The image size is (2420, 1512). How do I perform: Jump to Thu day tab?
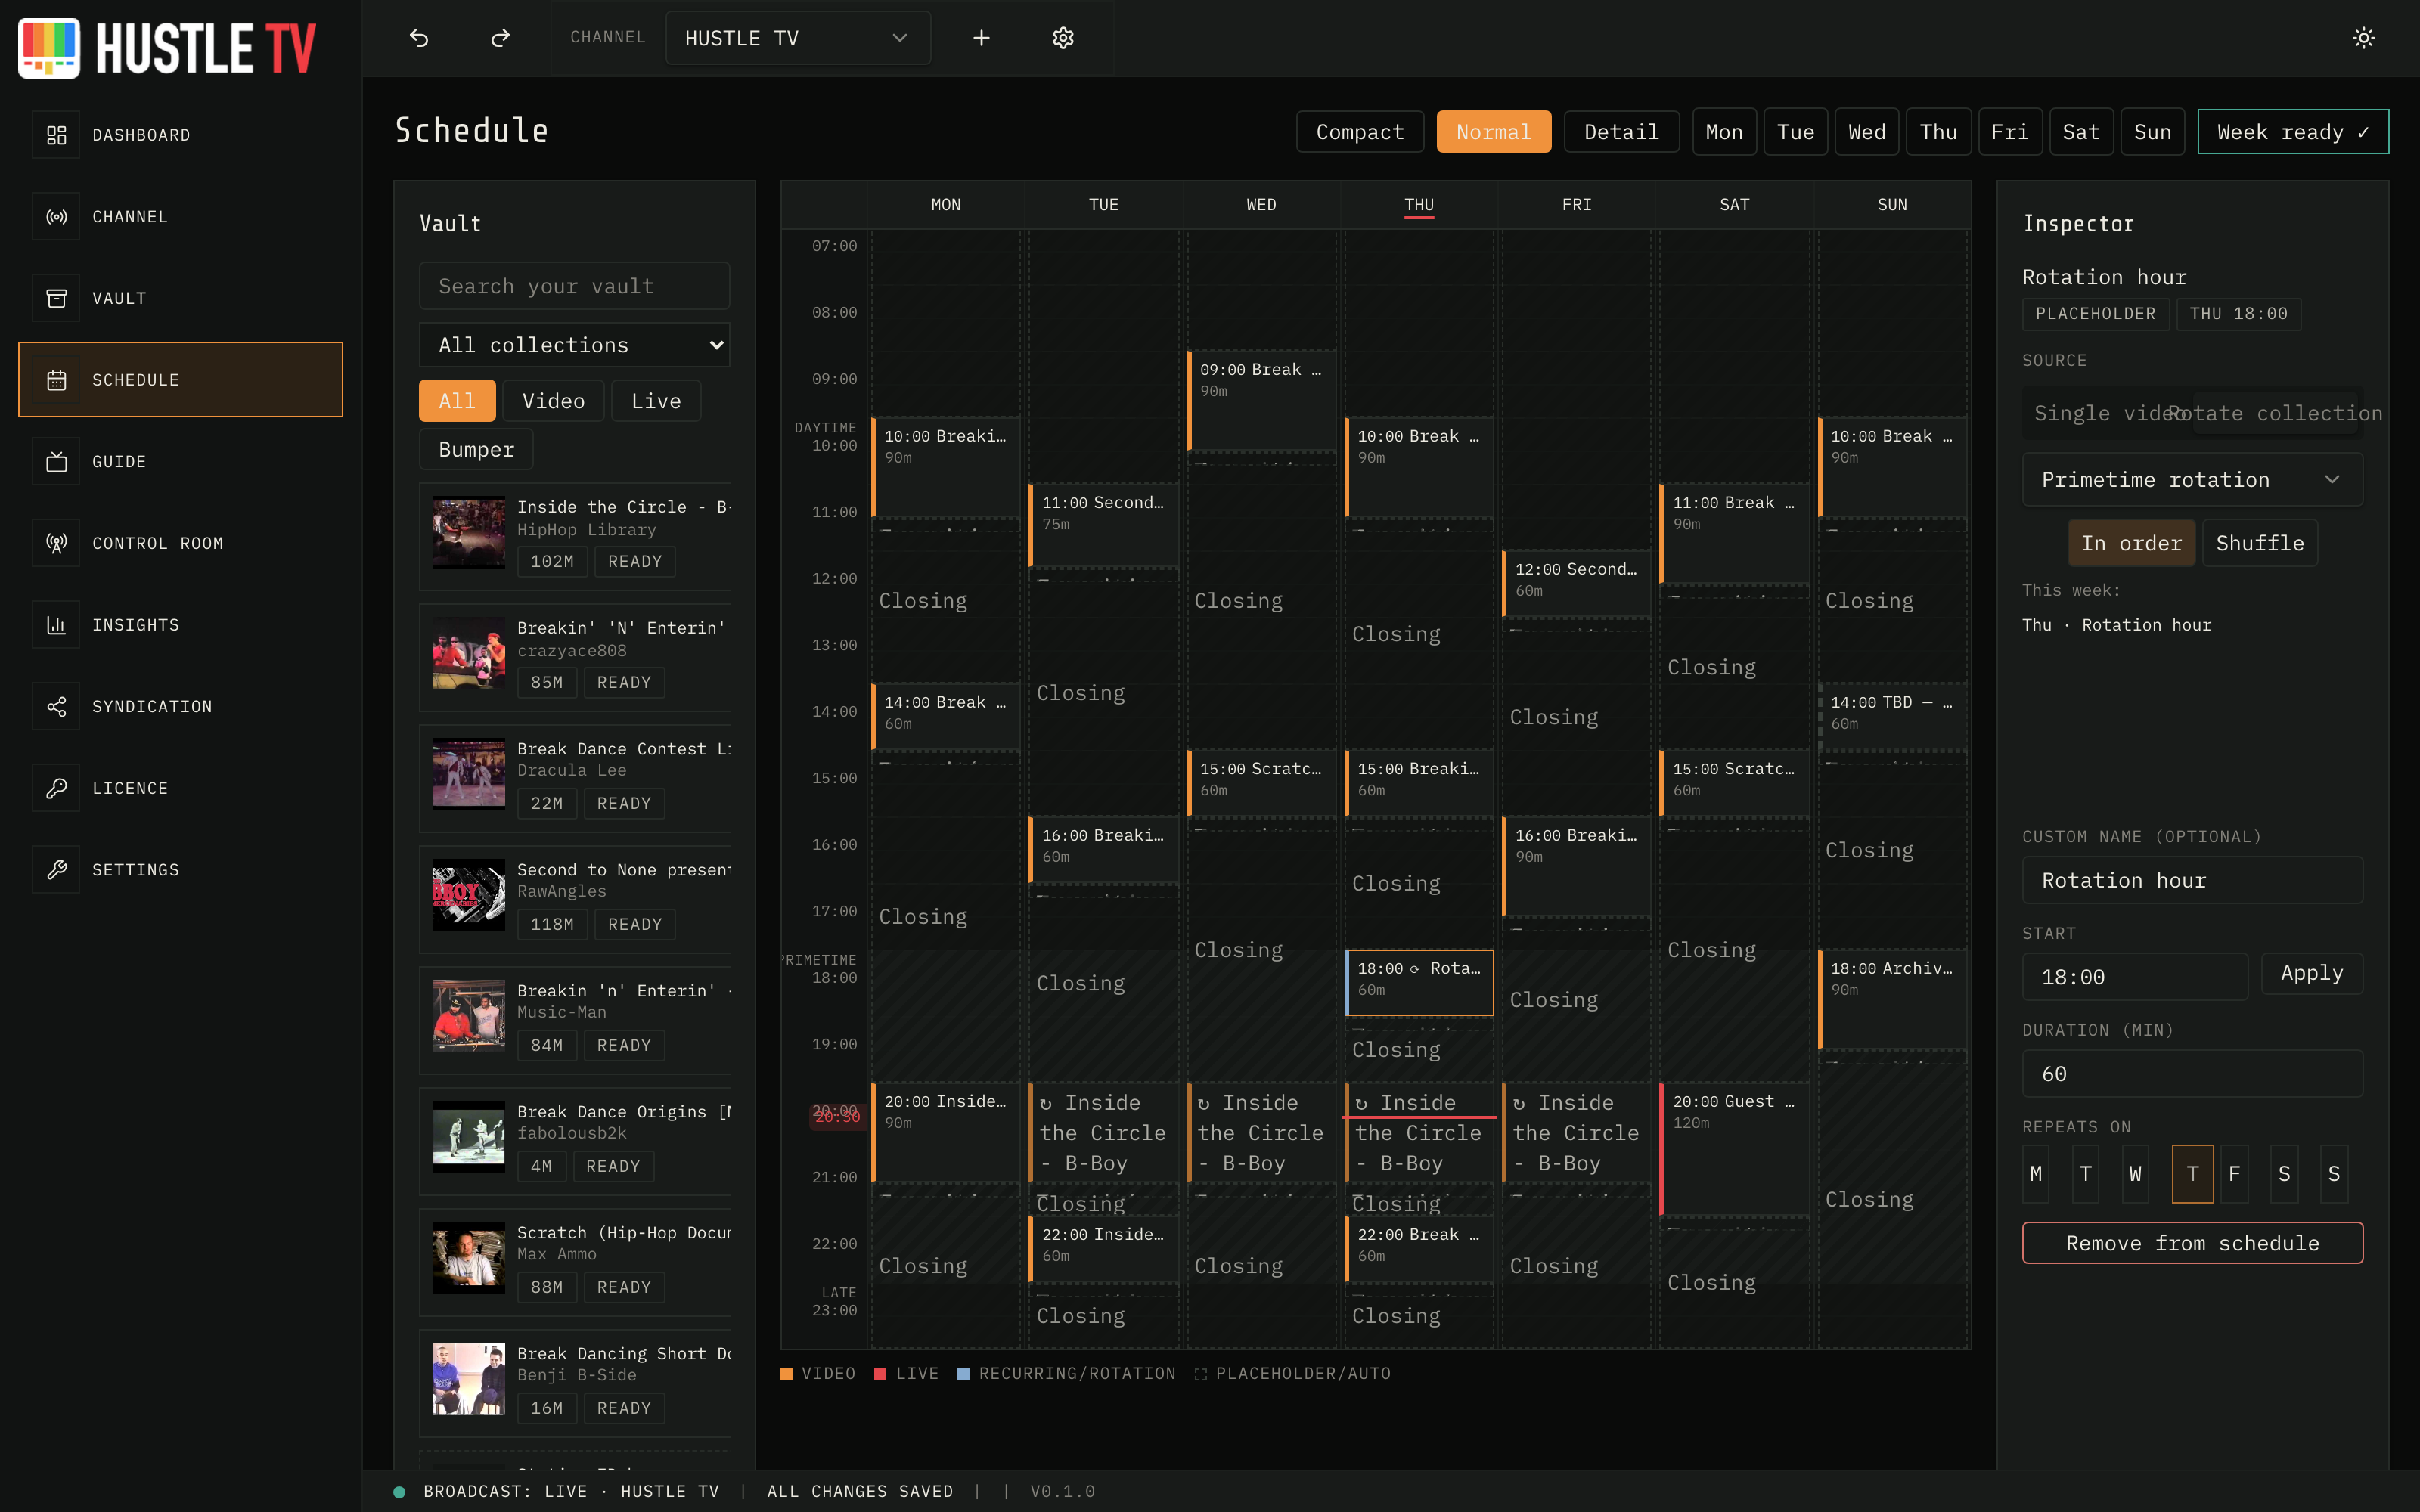(x=1938, y=132)
